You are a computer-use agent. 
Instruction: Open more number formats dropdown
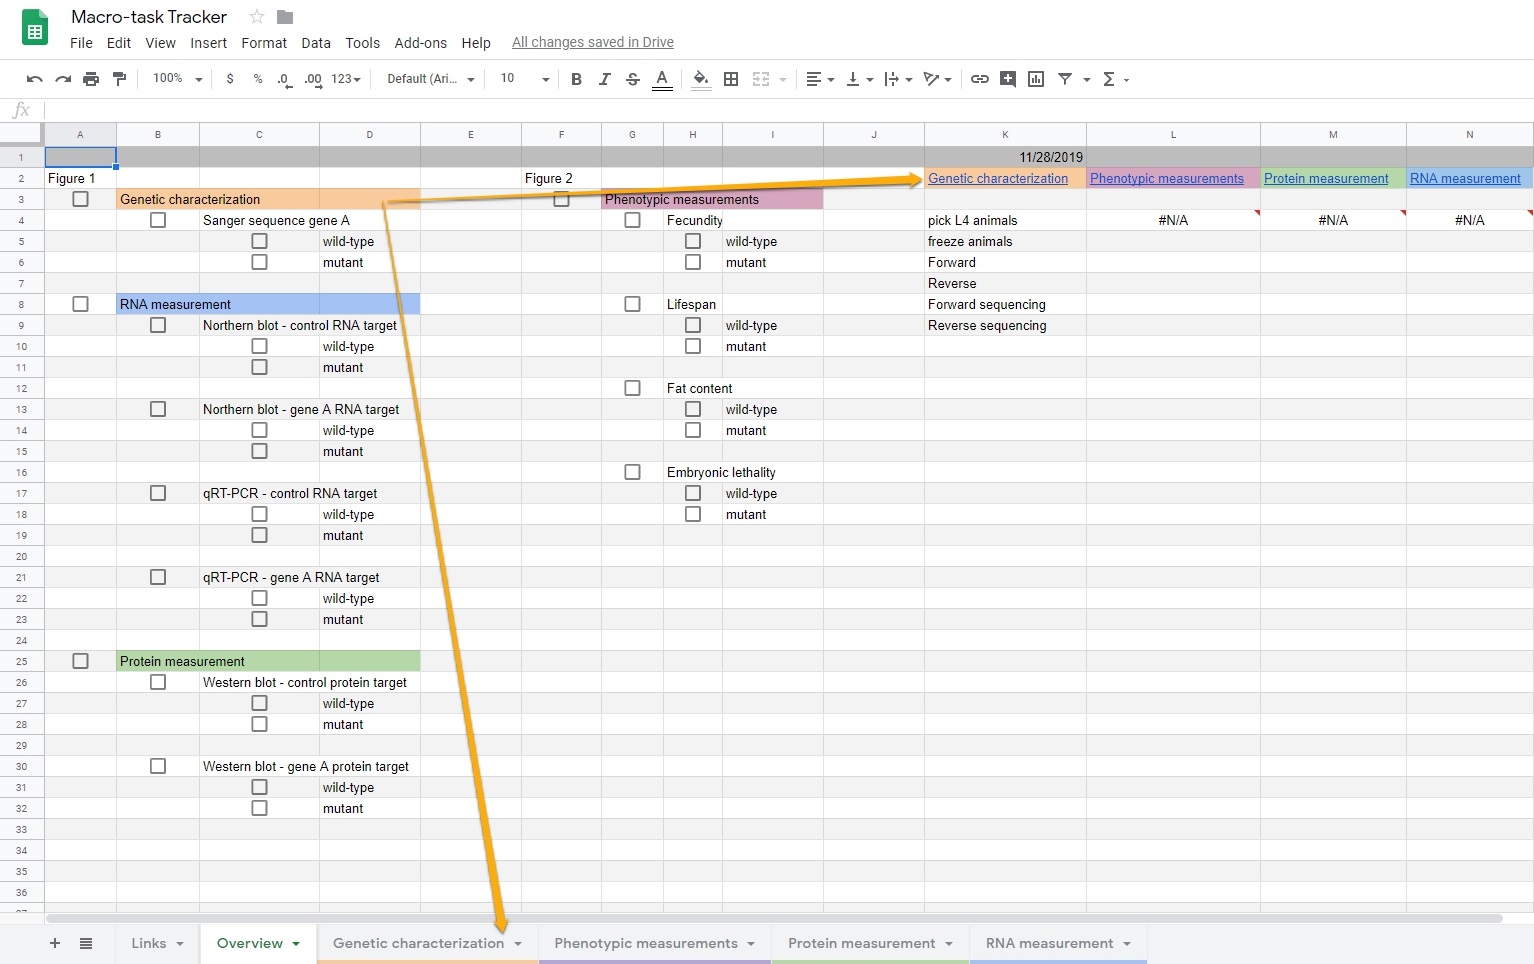tap(346, 79)
